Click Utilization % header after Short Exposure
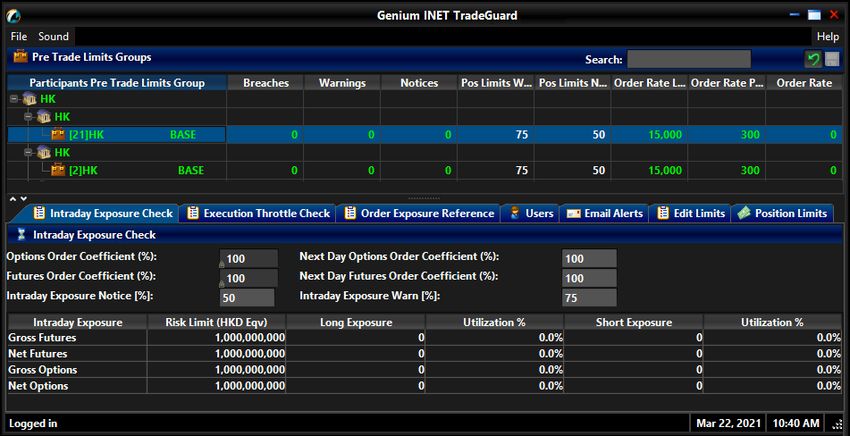This screenshot has height=436, width=850. [x=772, y=322]
